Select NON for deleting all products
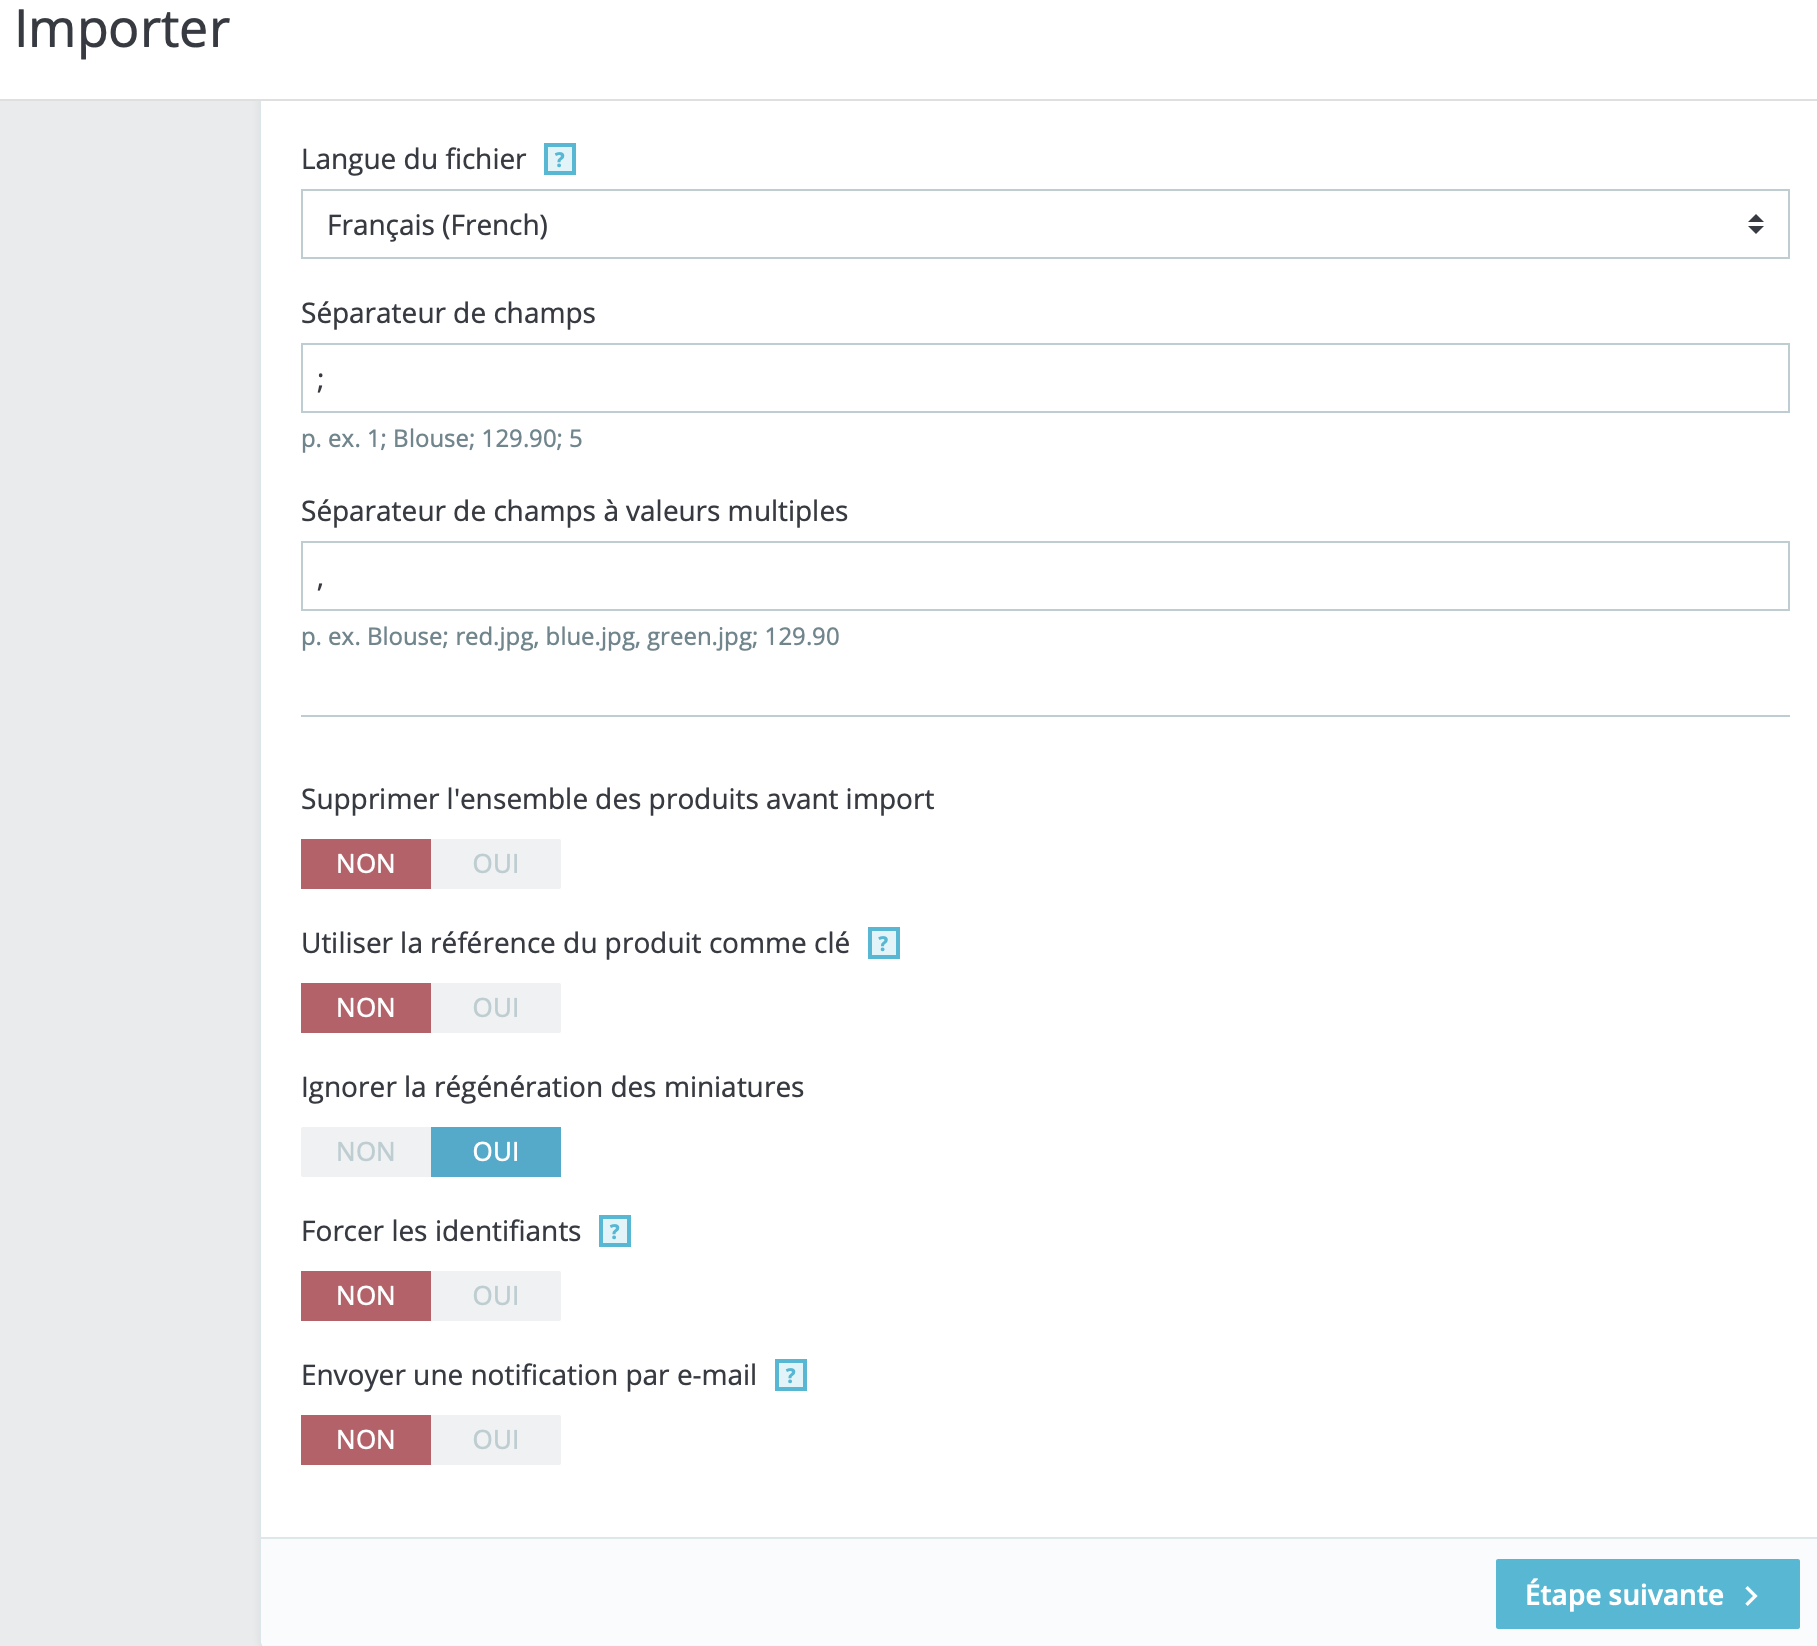The image size is (1817, 1646). click(366, 864)
